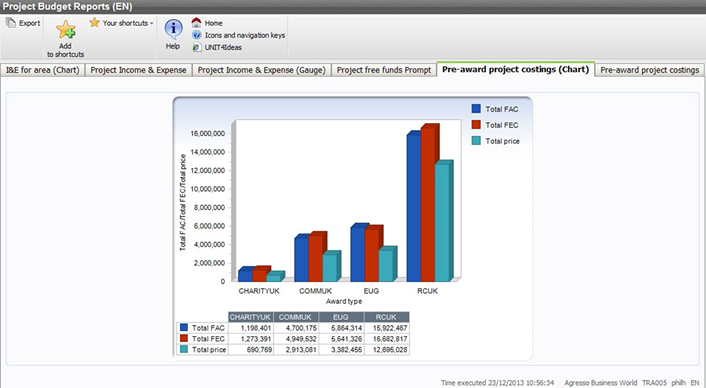
Task: Go to Pre-award project costings tab
Action: point(649,70)
